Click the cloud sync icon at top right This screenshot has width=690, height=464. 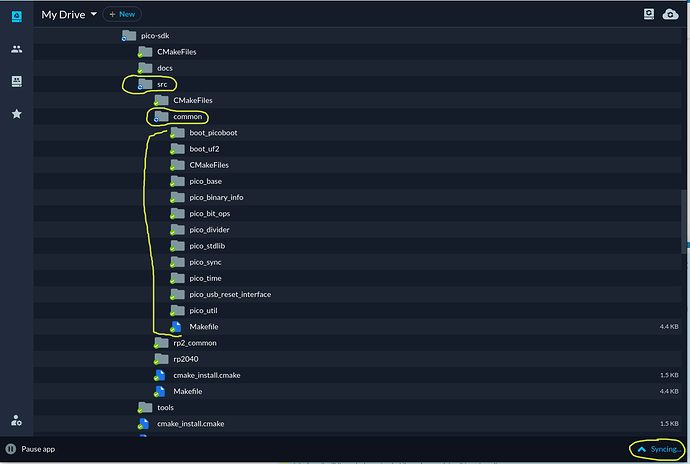tap(670, 14)
